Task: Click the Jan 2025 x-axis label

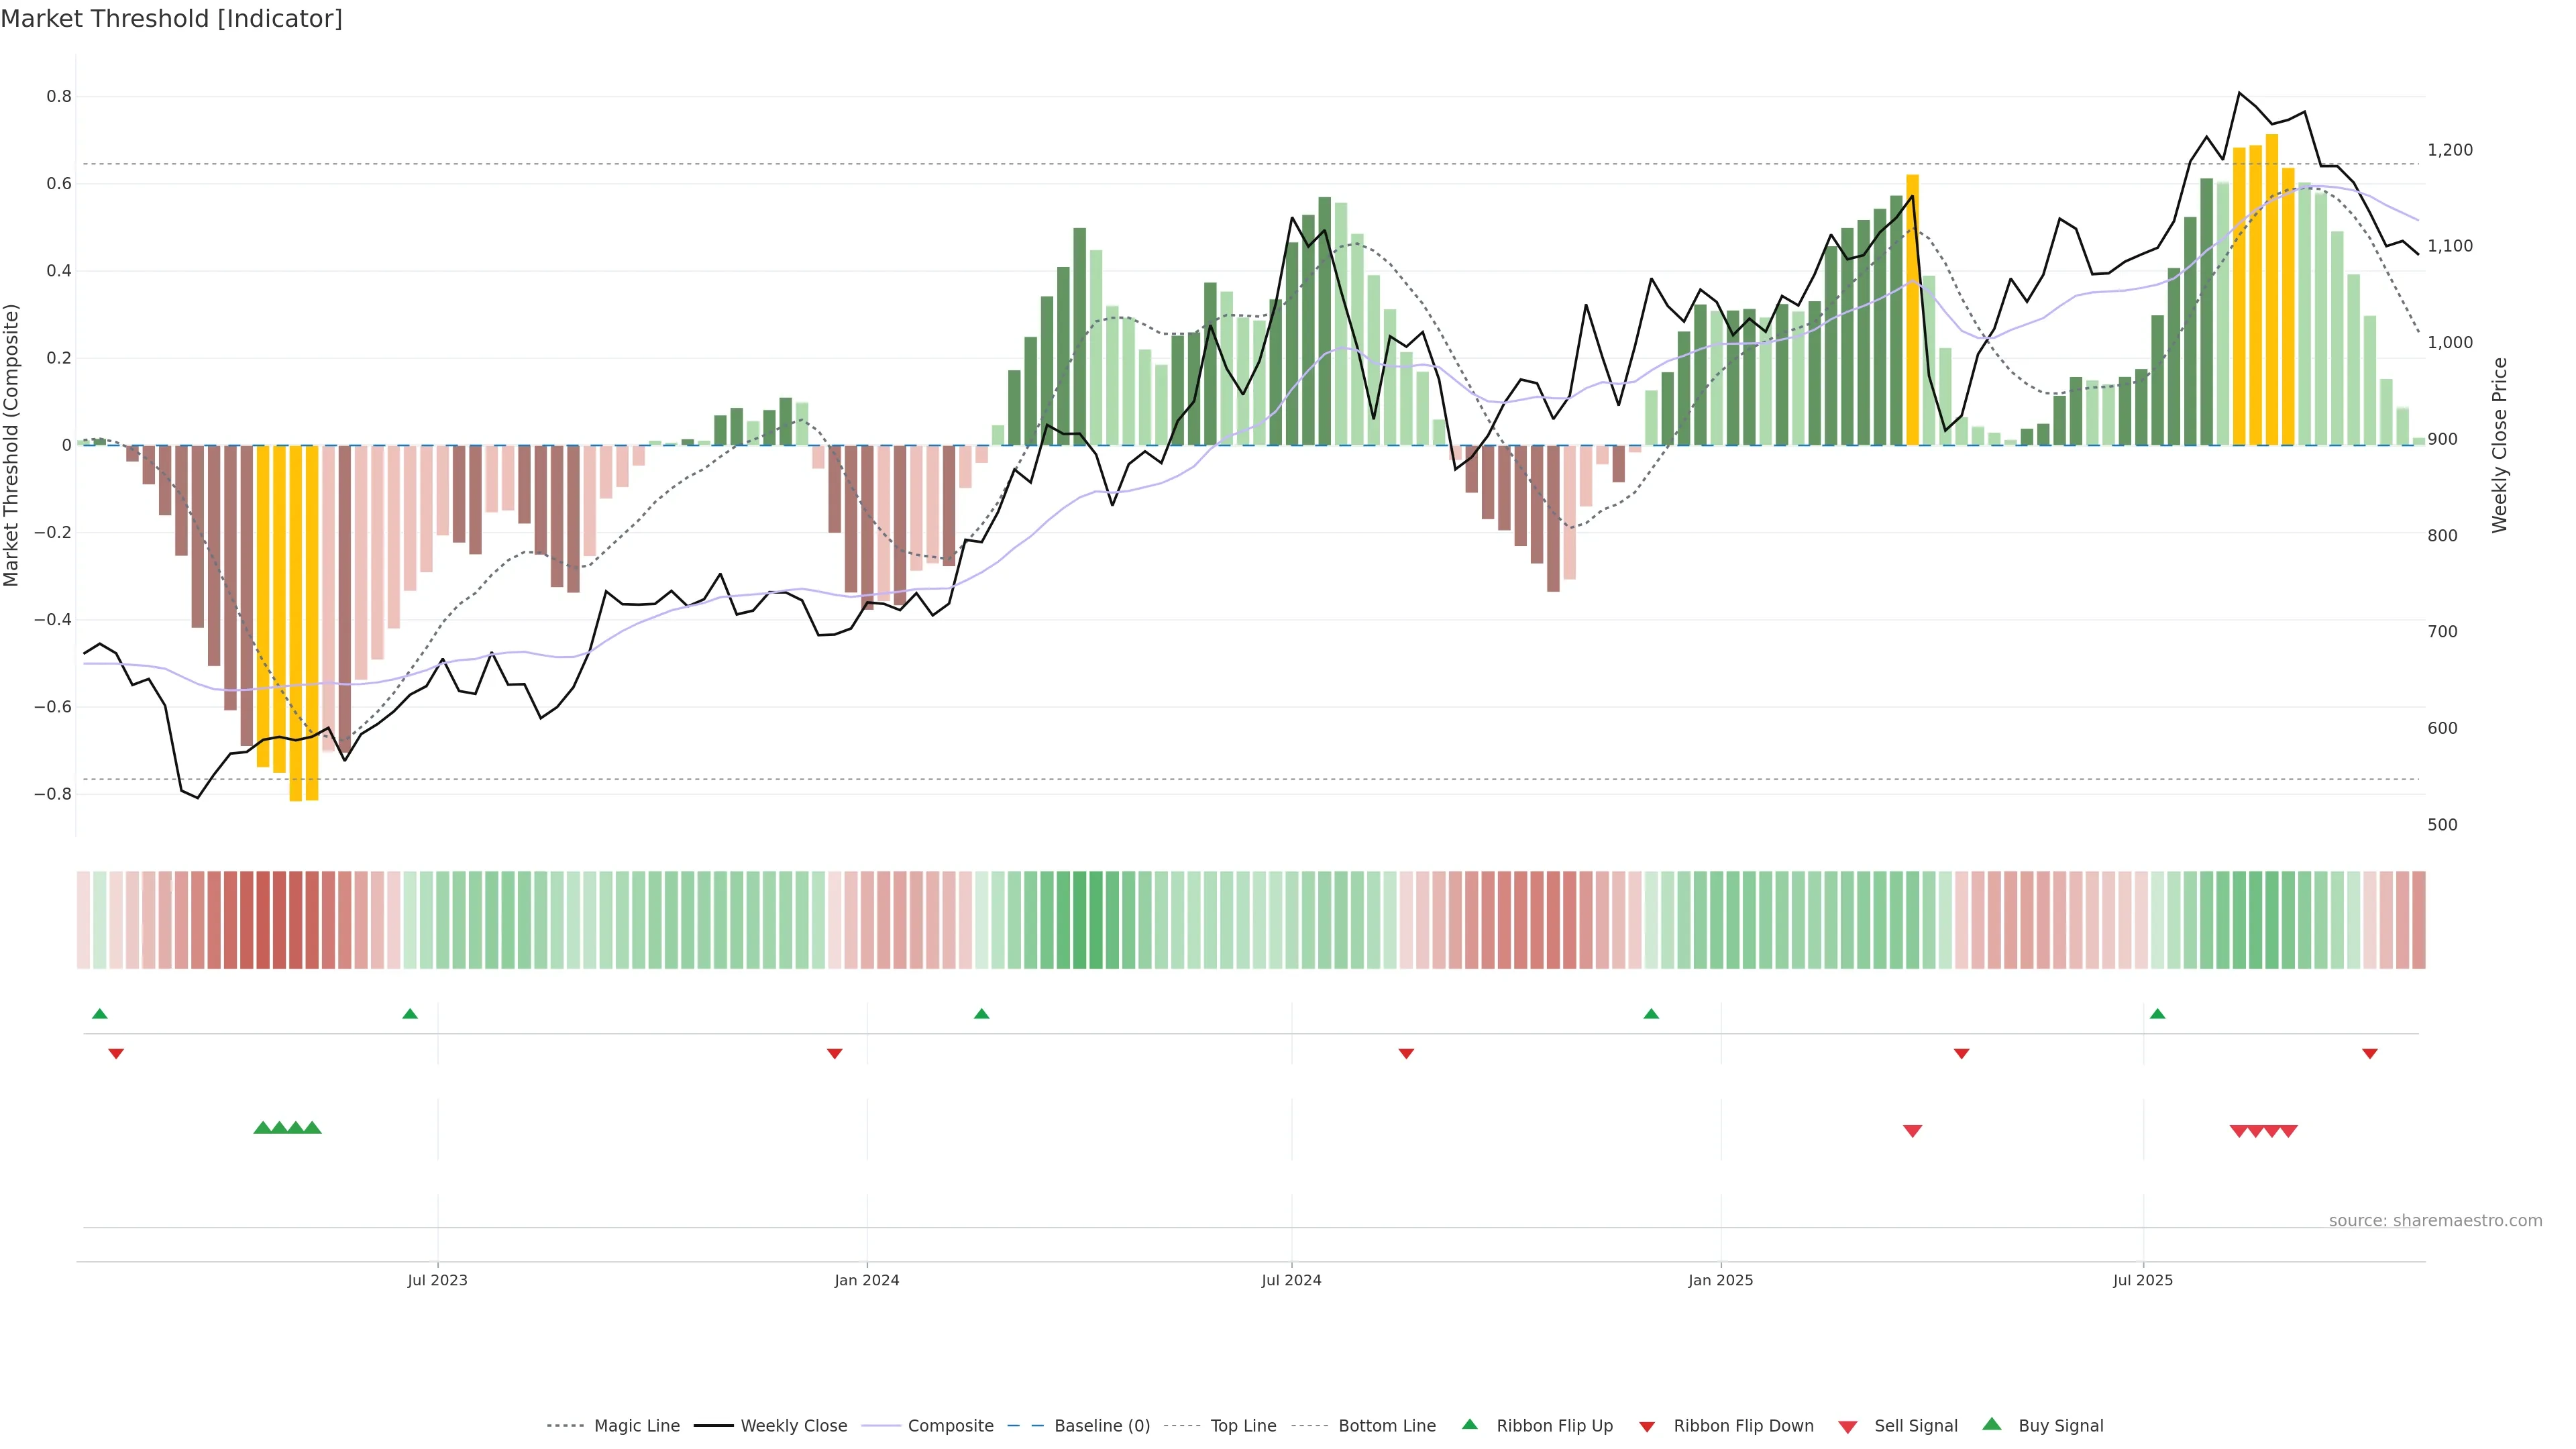Action: tap(1720, 1280)
